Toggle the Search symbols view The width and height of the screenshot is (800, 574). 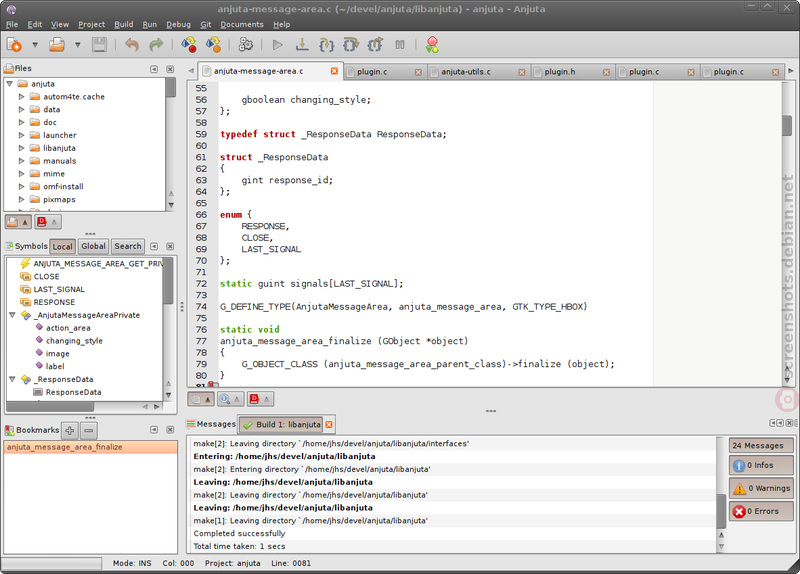[128, 246]
